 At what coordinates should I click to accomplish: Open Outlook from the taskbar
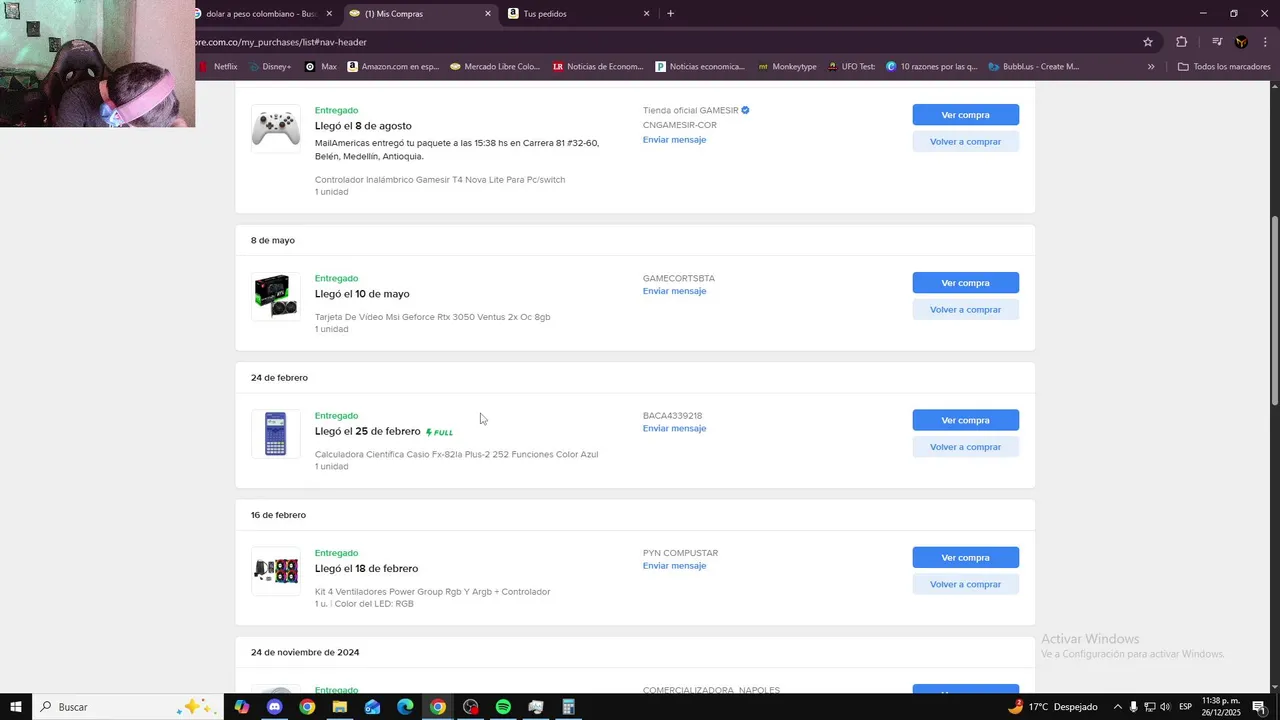point(372,707)
